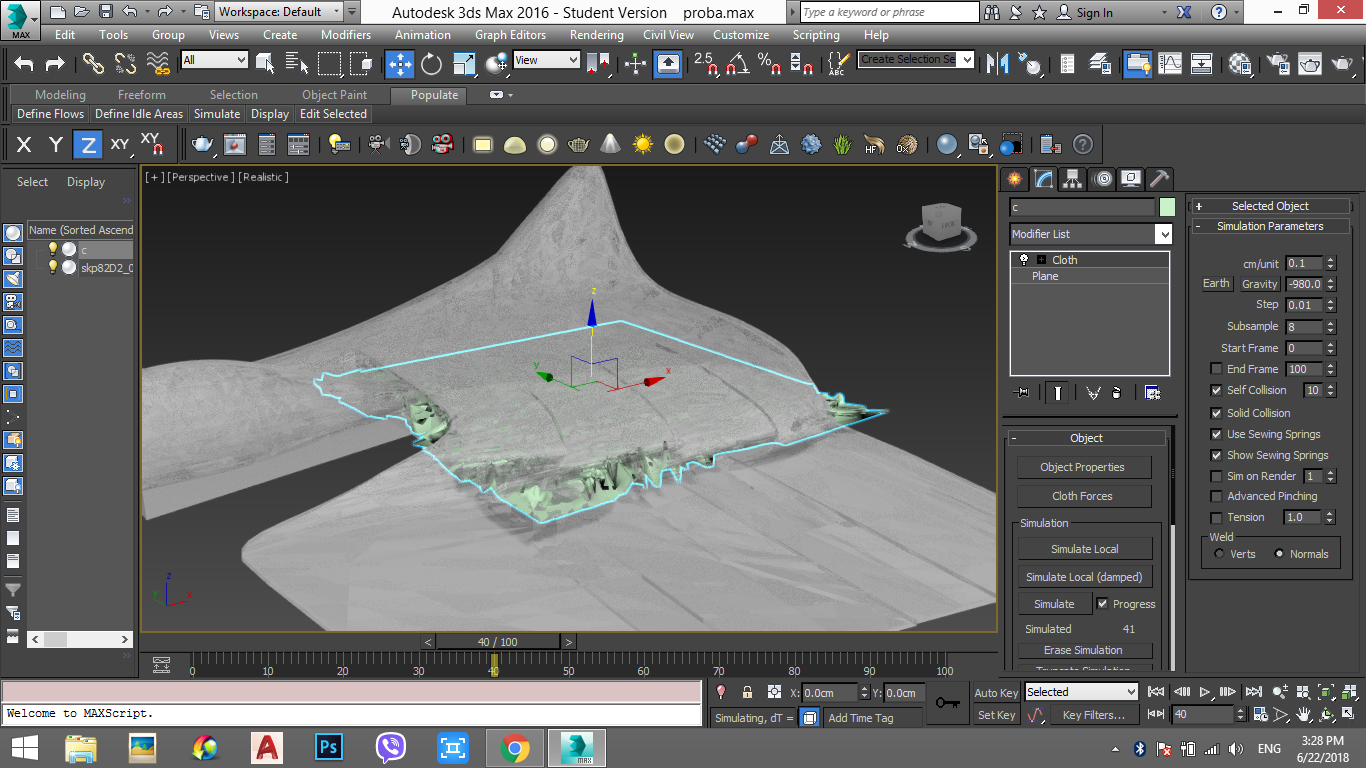
Task: Open the Hierarchy command panel tab
Action: (x=1073, y=179)
